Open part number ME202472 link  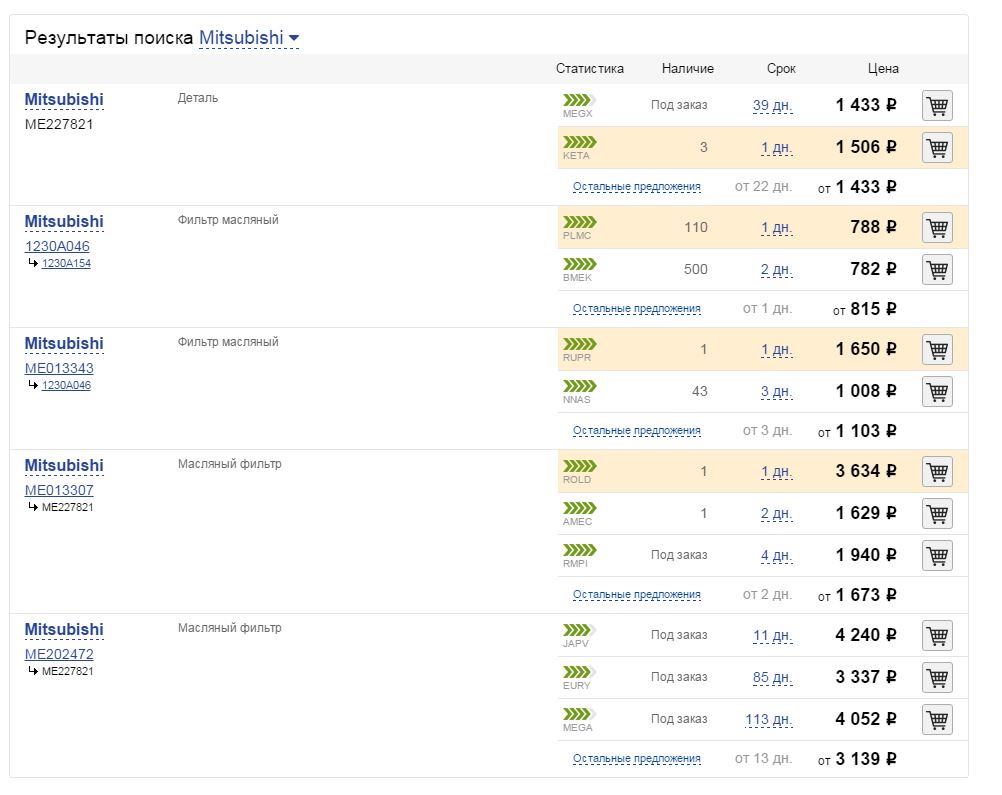pos(59,654)
